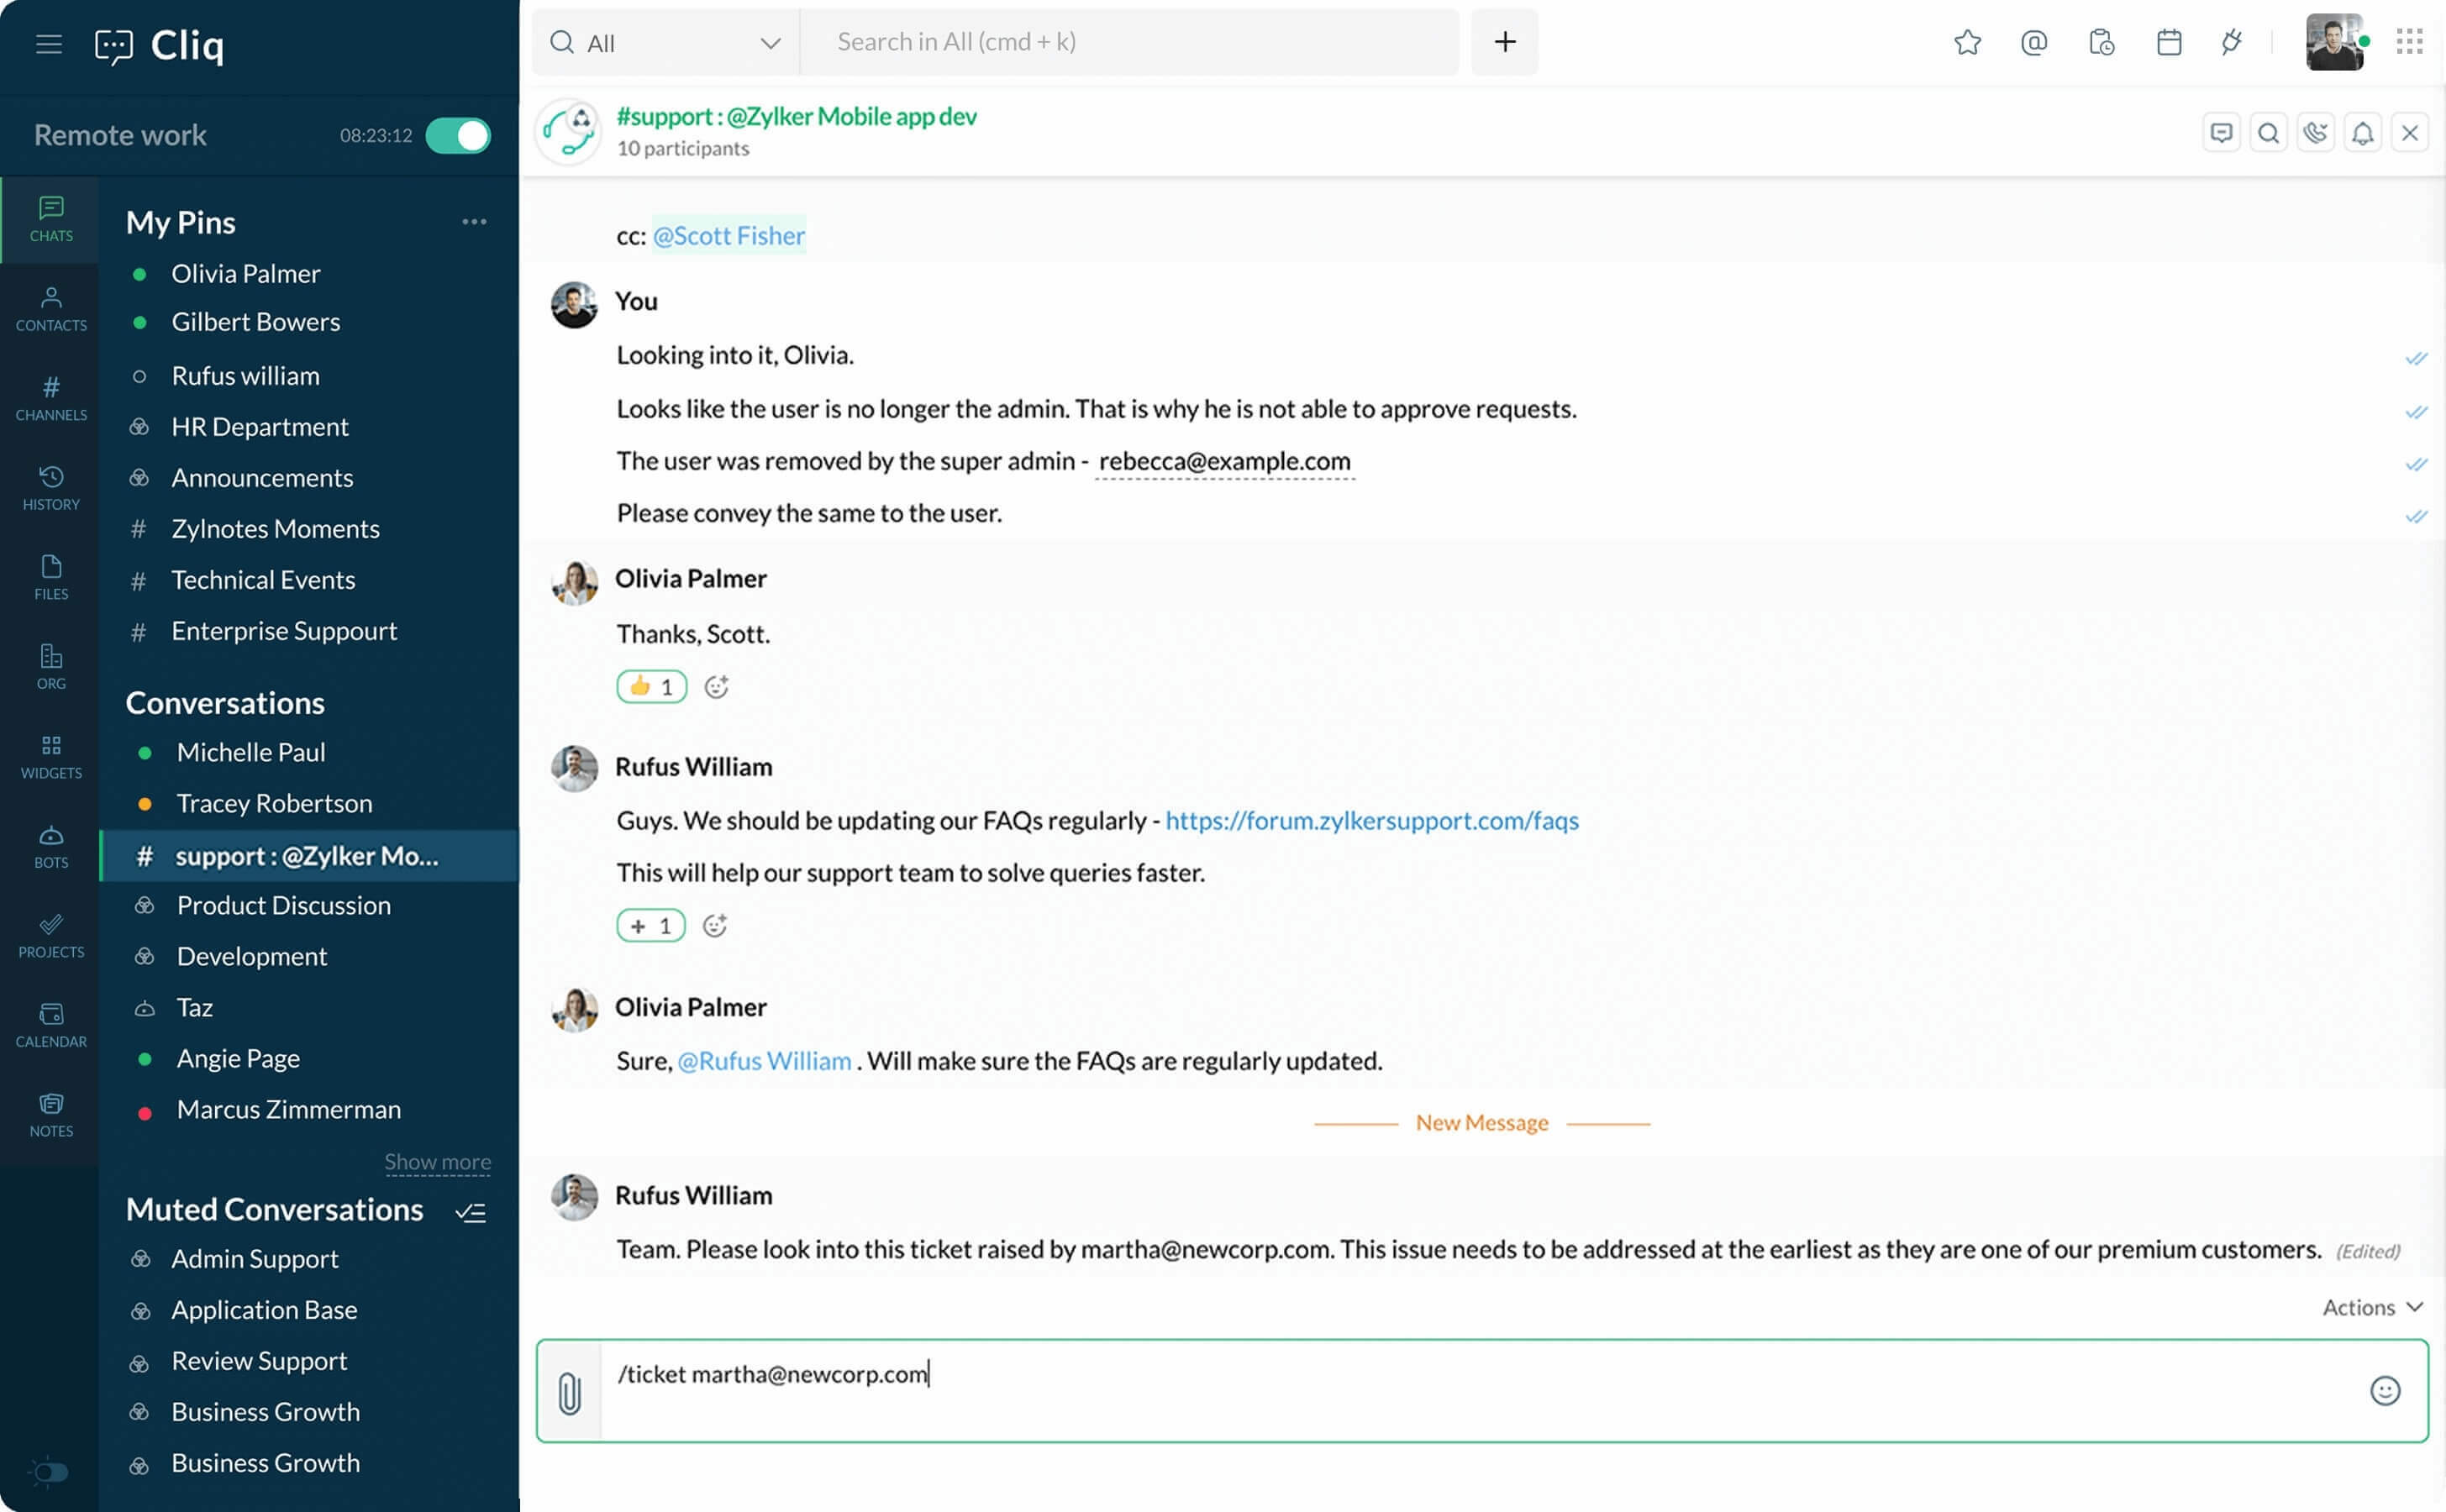Image resolution: width=2446 pixels, height=1512 pixels.
Task: Expand the Actions dropdown above message box
Action: tap(2371, 1307)
